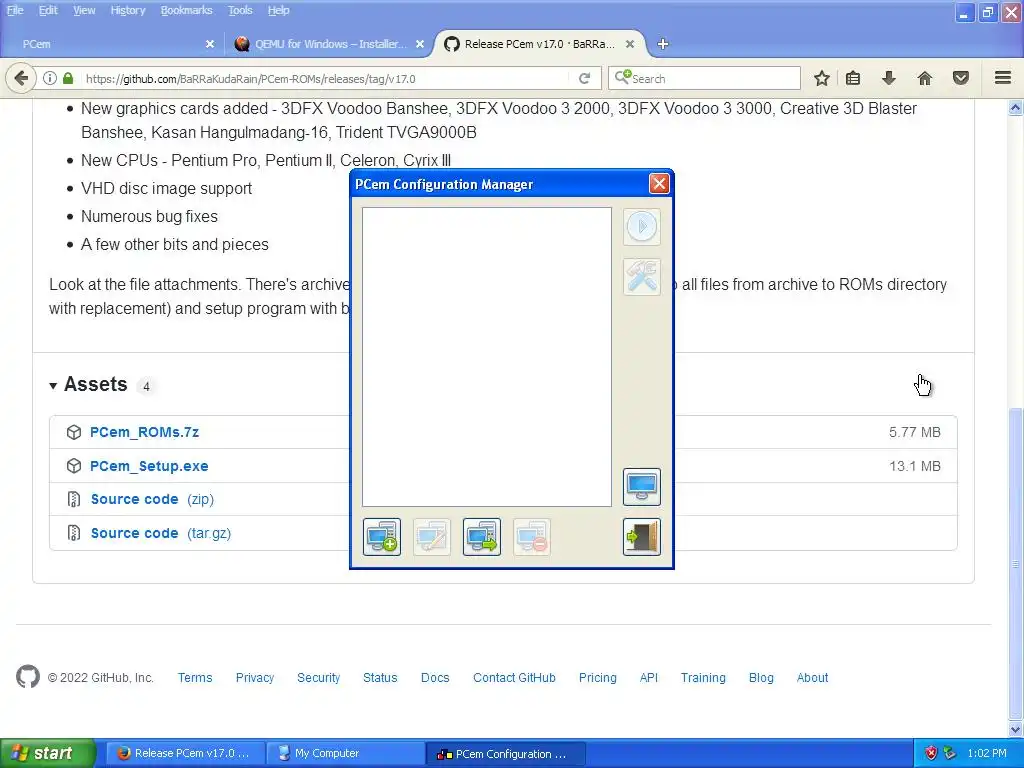Image resolution: width=1024 pixels, height=768 pixels.
Task: Download PCem_Setup.exe asset
Action: [x=149, y=466]
